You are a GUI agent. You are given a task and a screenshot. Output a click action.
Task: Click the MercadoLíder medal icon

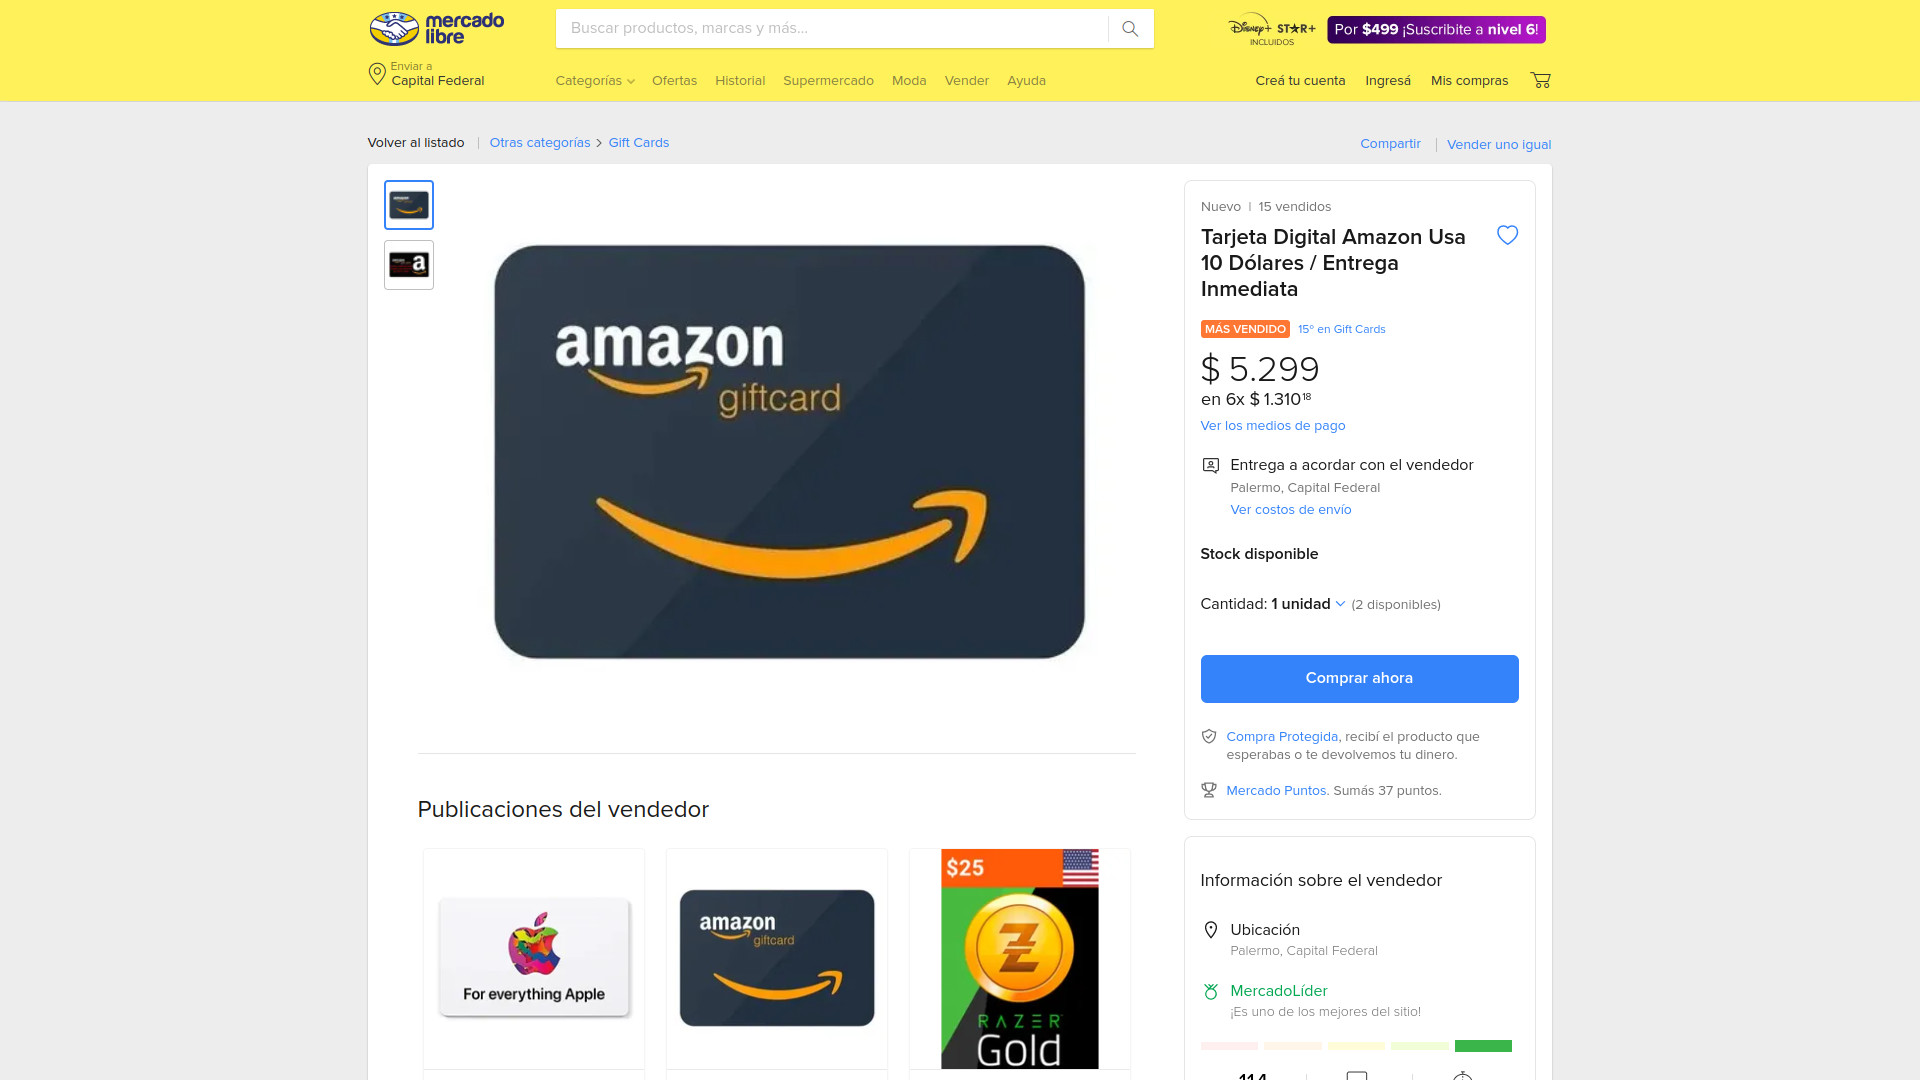[1211, 992]
